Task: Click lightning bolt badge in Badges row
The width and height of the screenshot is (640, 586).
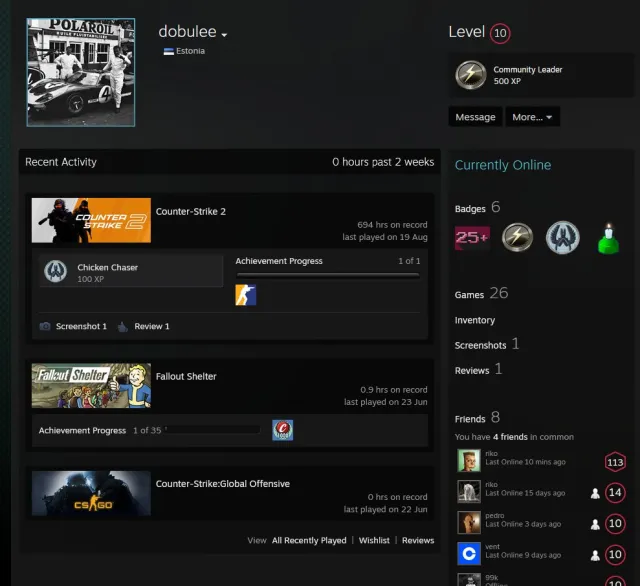Action: pyautogui.click(x=517, y=237)
